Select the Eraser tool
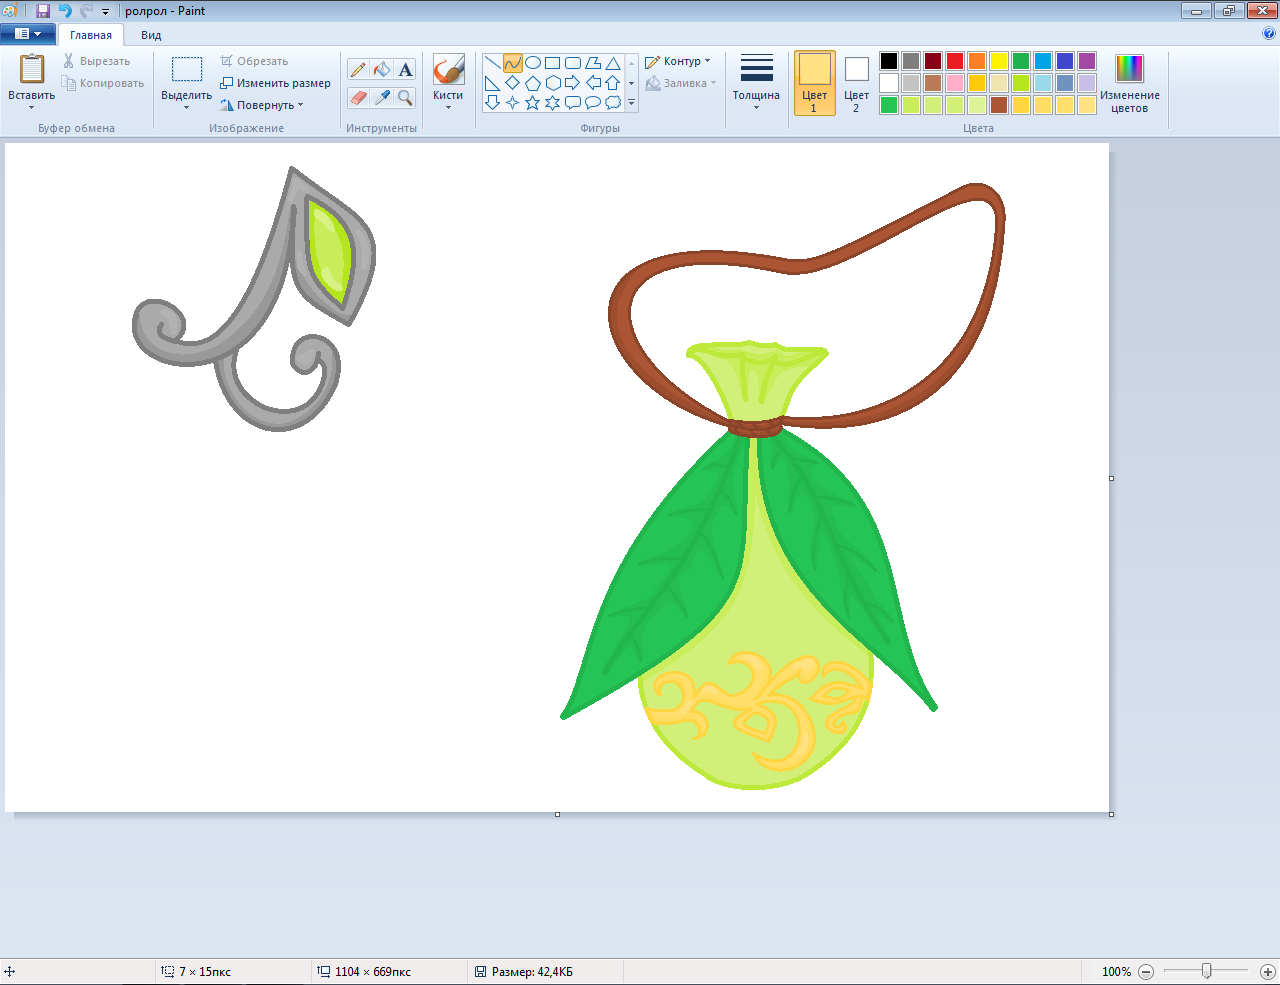This screenshot has height=985, width=1280. 358,97
